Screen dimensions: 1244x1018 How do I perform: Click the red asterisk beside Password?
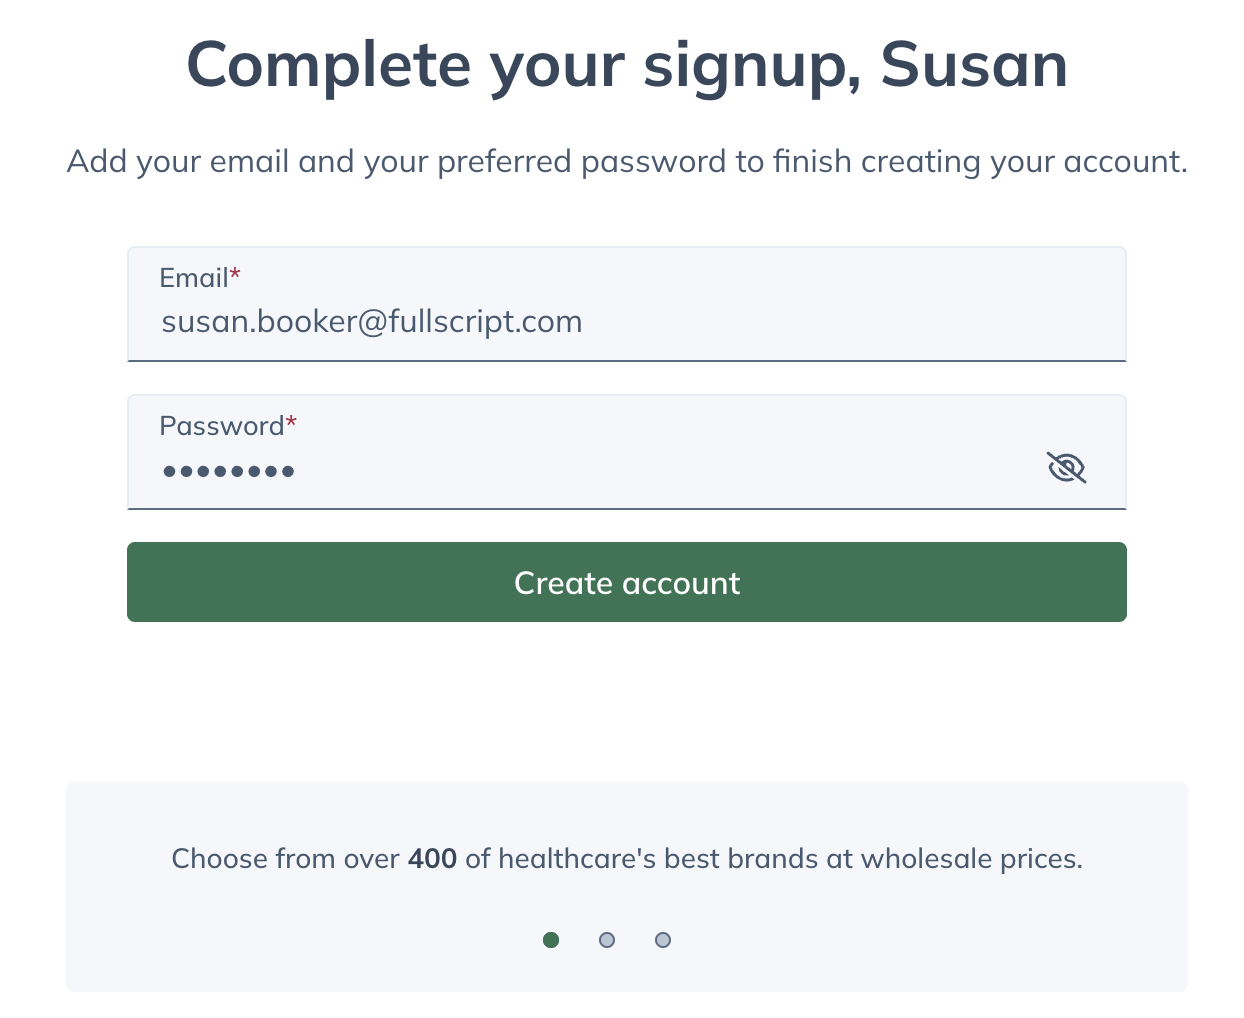(292, 422)
